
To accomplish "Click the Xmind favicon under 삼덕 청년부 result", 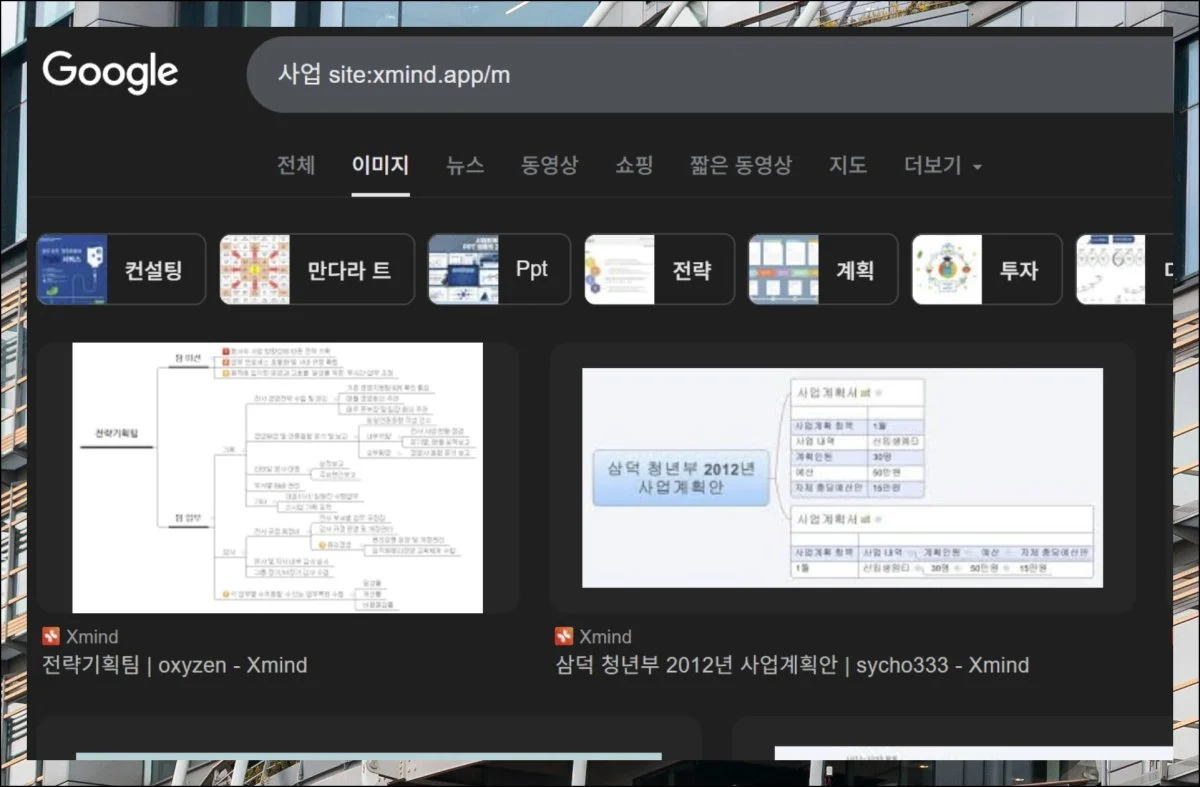I will (564, 636).
